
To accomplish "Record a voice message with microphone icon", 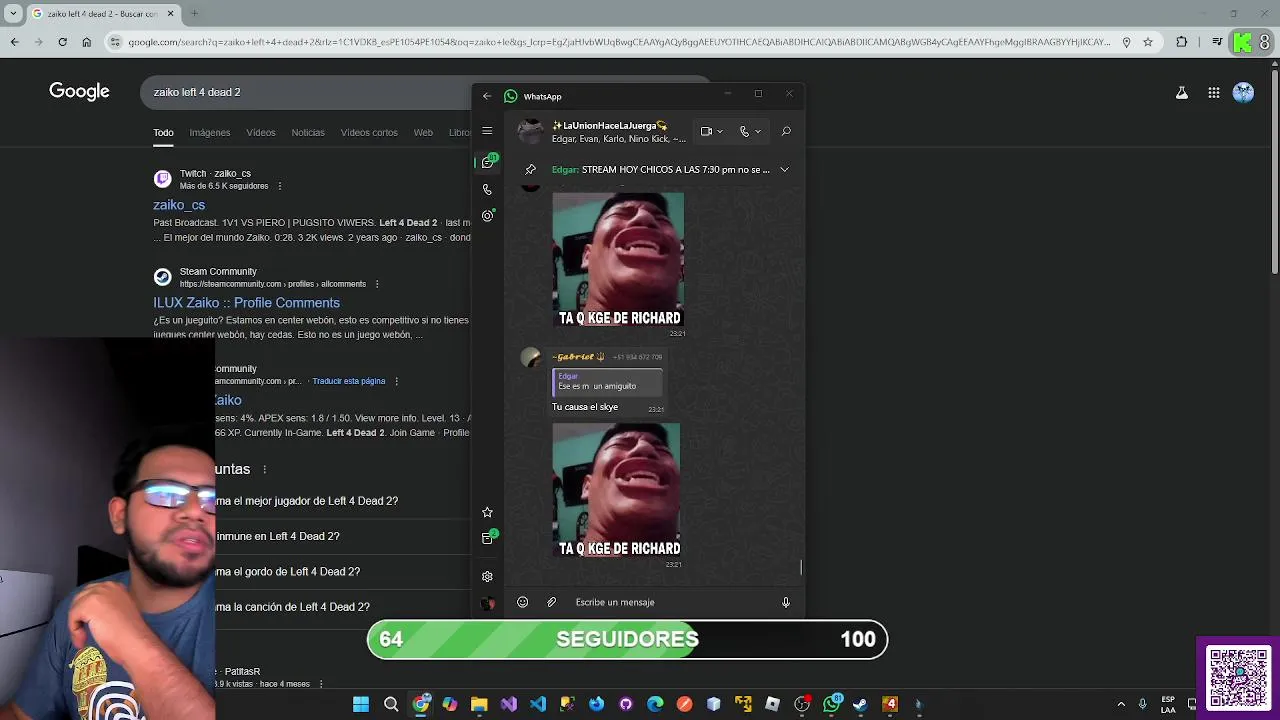I will coord(786,602).
